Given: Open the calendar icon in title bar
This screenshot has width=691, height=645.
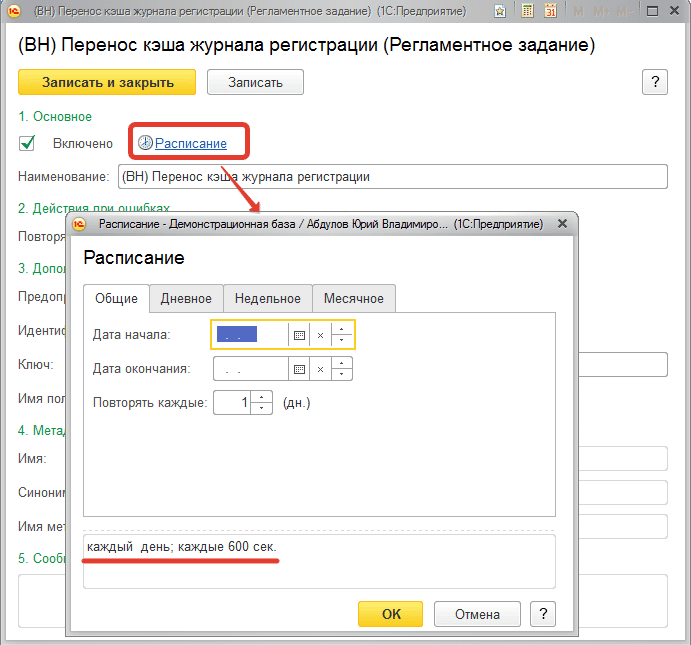Looking at the screenshot, I should pos(550,11).
